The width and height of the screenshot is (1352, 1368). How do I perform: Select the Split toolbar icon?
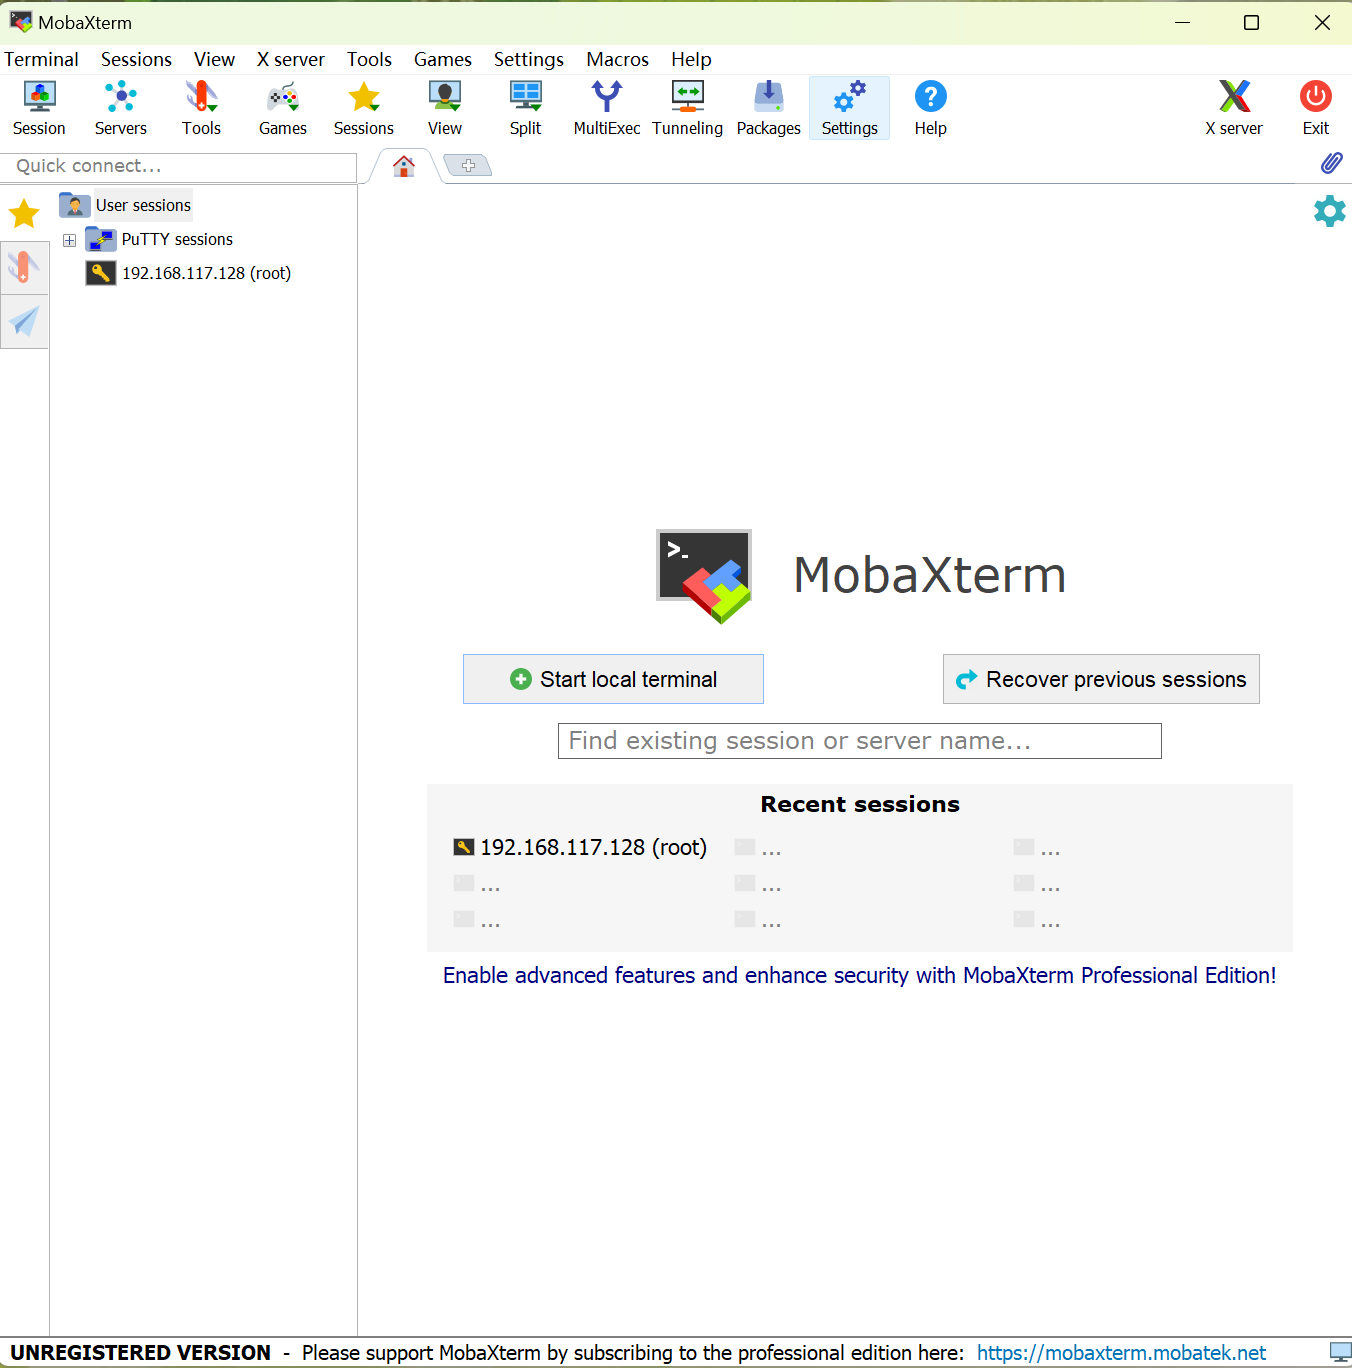pyautogui.click(x=525, y=108)
